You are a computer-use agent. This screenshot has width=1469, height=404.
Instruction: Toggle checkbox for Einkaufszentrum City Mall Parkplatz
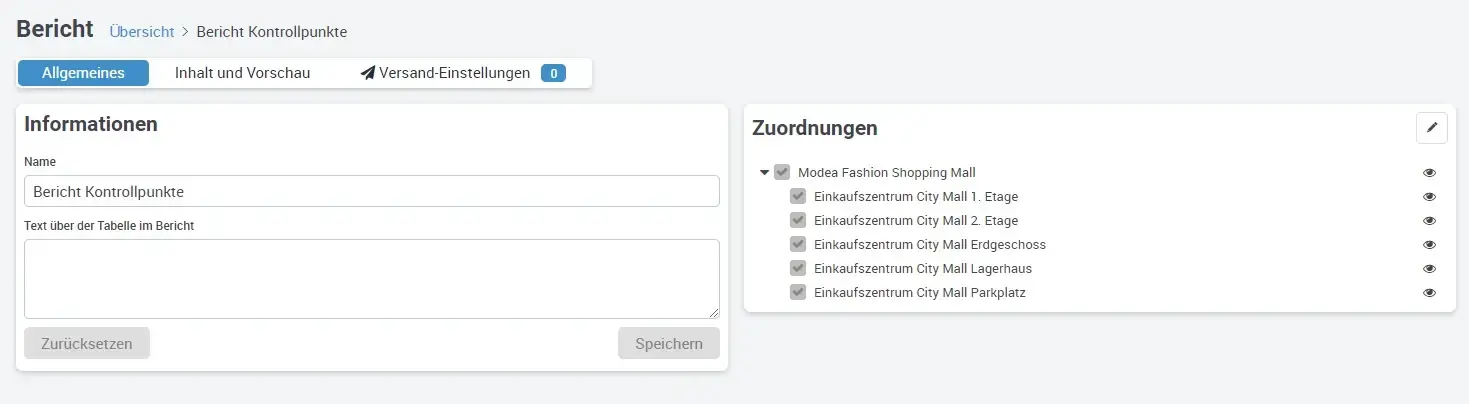point(798,292)
